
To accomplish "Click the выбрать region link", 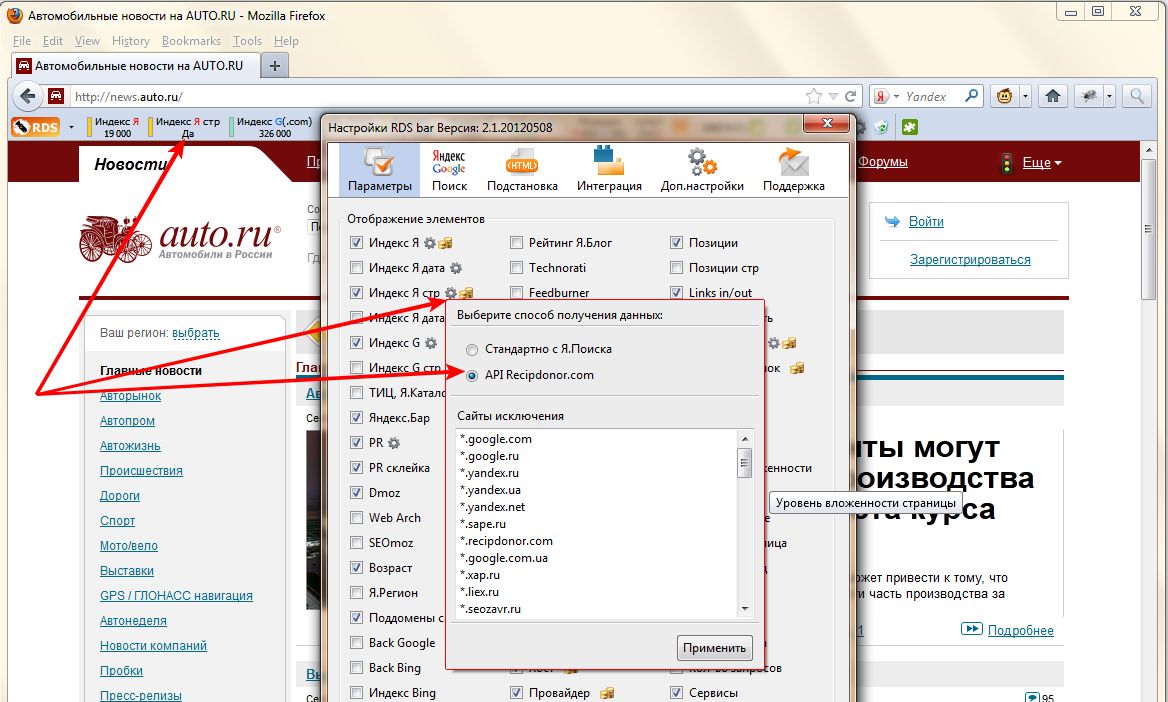I will [x=195, y=333].
